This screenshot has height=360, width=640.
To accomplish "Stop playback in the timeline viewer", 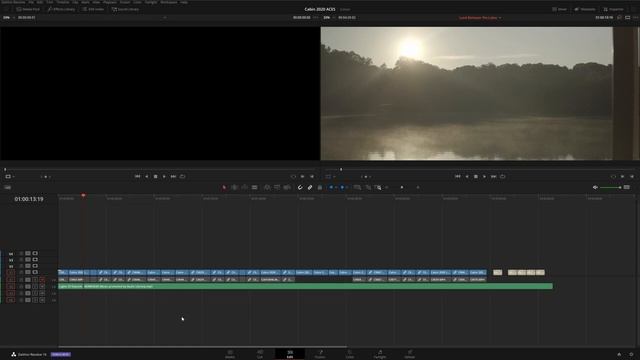I will (476, 177).
